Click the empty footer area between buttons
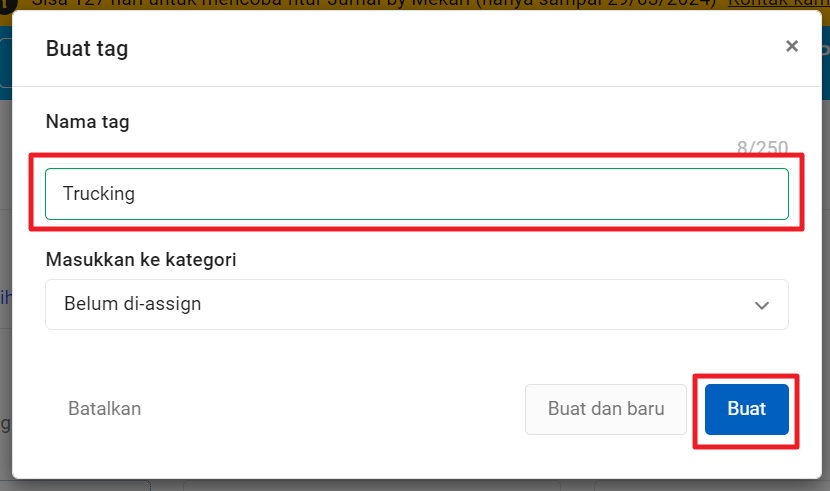The width and height of the screenshot is (830, 491). click(x=330, y=409)
